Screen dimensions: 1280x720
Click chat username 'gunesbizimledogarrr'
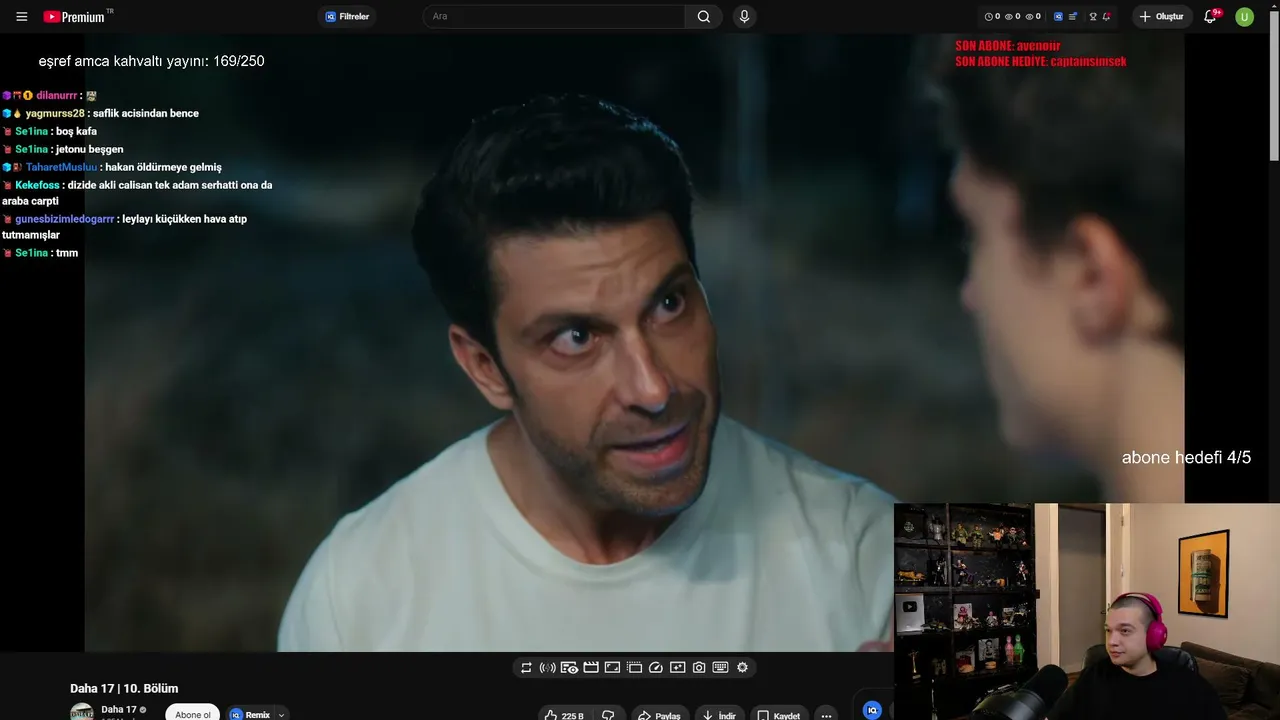[65, 219]
